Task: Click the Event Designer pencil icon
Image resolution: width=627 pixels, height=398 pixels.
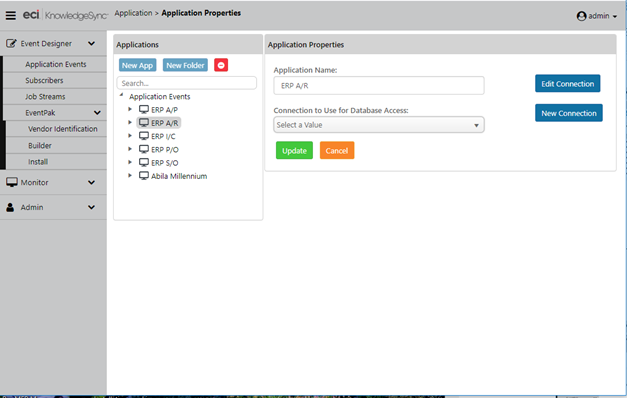Action: 11,43
